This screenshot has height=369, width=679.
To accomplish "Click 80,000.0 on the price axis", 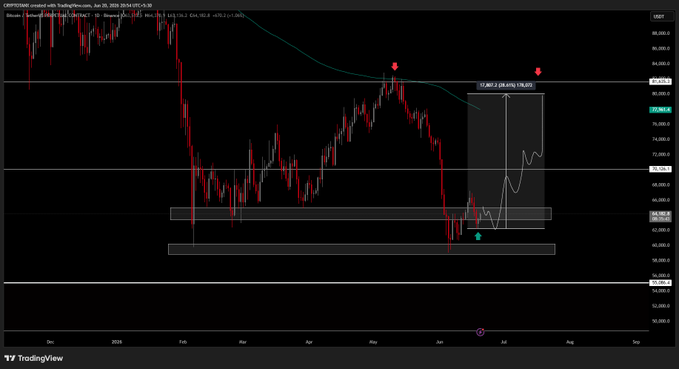I will 661,94.
